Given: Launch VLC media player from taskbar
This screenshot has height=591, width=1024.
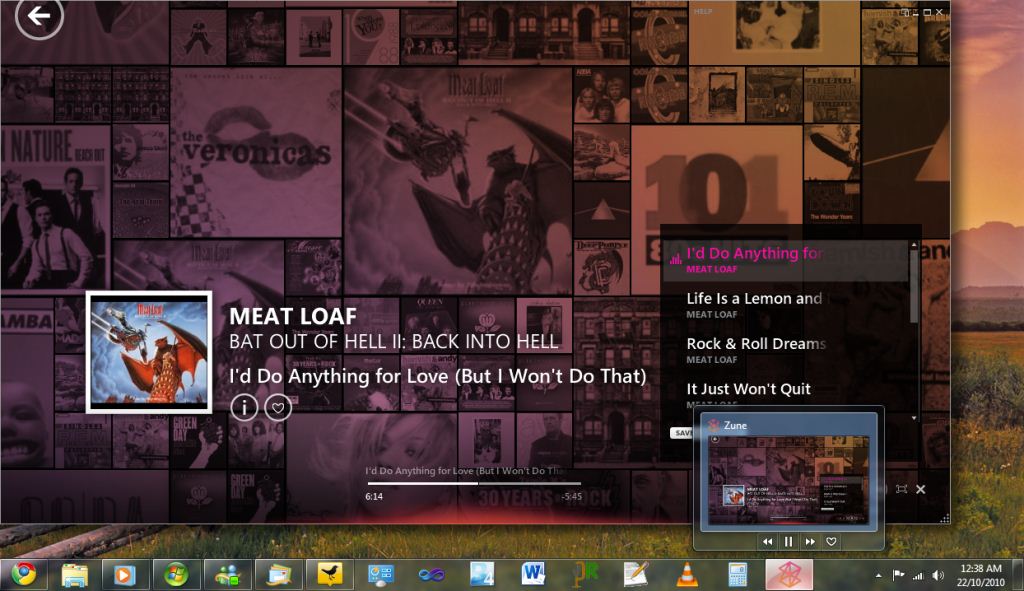Looking at the screenshot, I should click(x=686, y=575).
